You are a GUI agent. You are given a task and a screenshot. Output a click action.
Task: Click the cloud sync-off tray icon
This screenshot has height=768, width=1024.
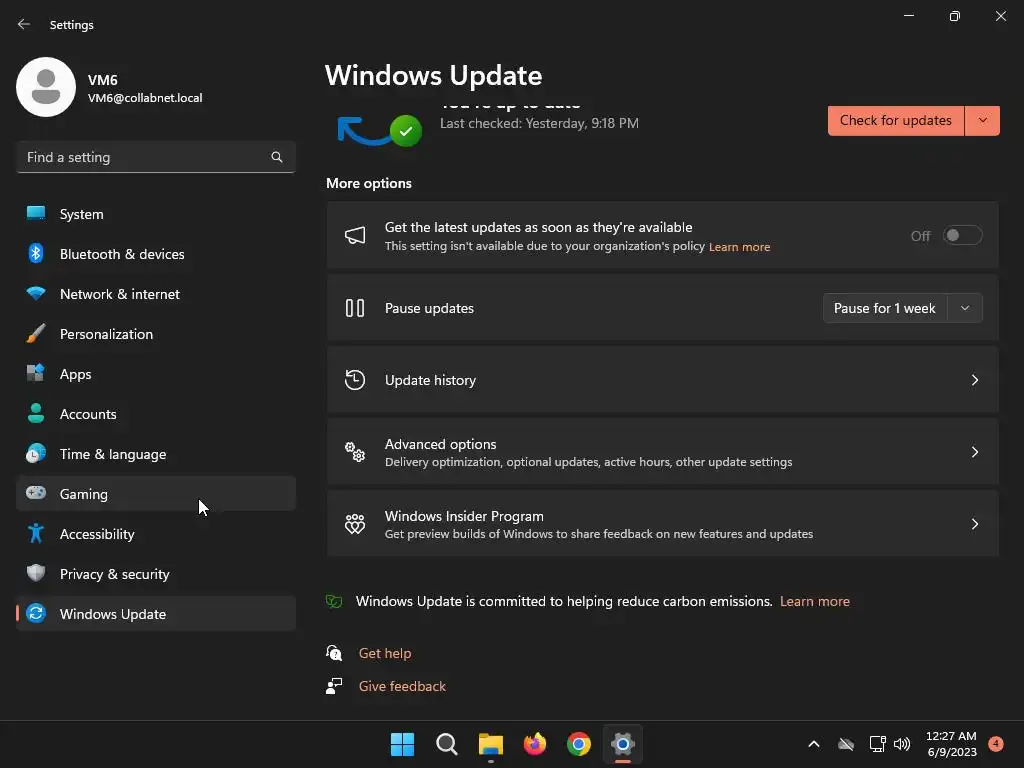[846, 744]
